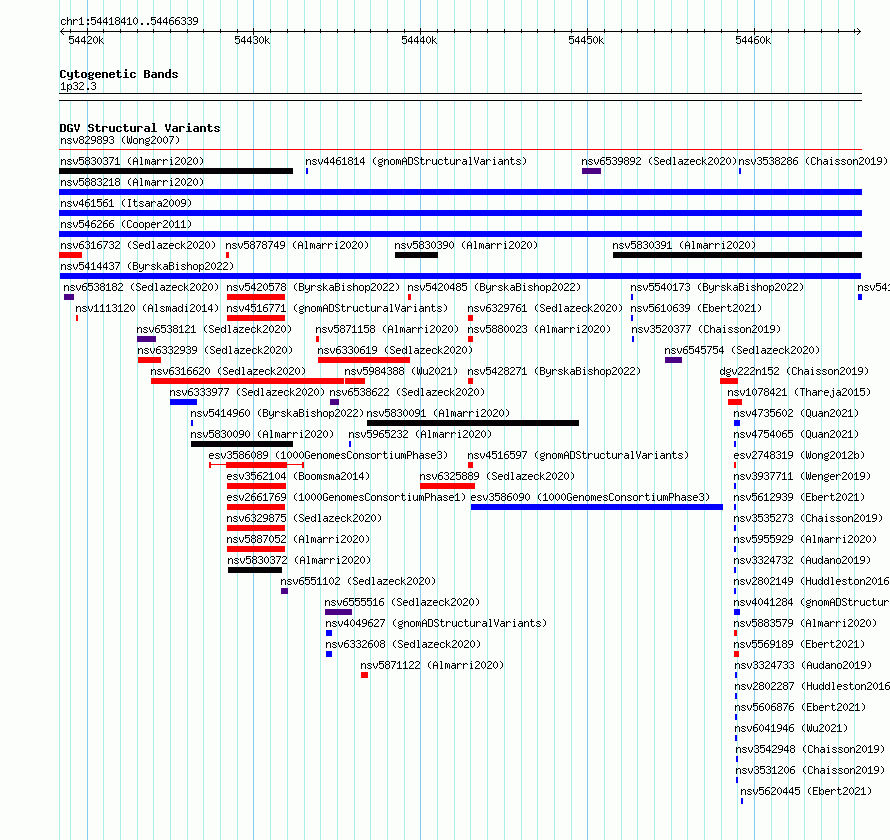Click esv2661769 1000GenomesConsortiumPhase1 label
Viewport: 890px width, 840px height.
(346, 497)
